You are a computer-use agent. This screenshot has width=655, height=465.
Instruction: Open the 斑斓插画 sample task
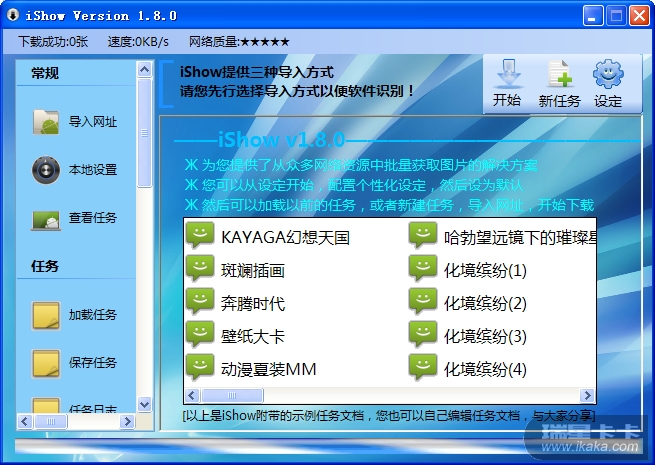(253, 270)
